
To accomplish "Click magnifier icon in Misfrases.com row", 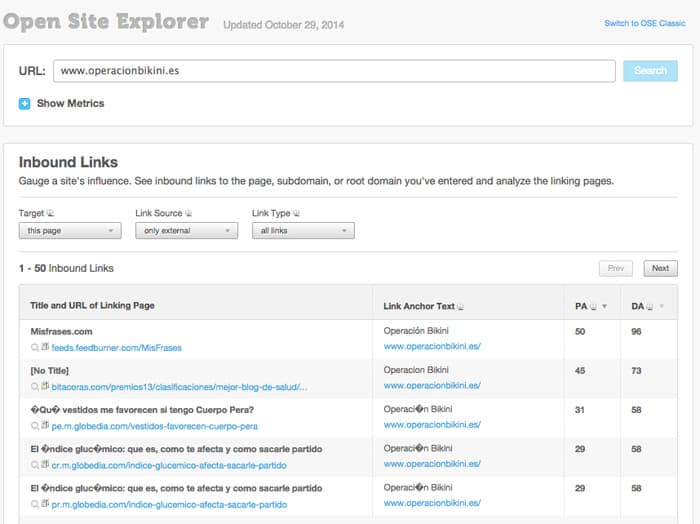I will pos(34,347).
